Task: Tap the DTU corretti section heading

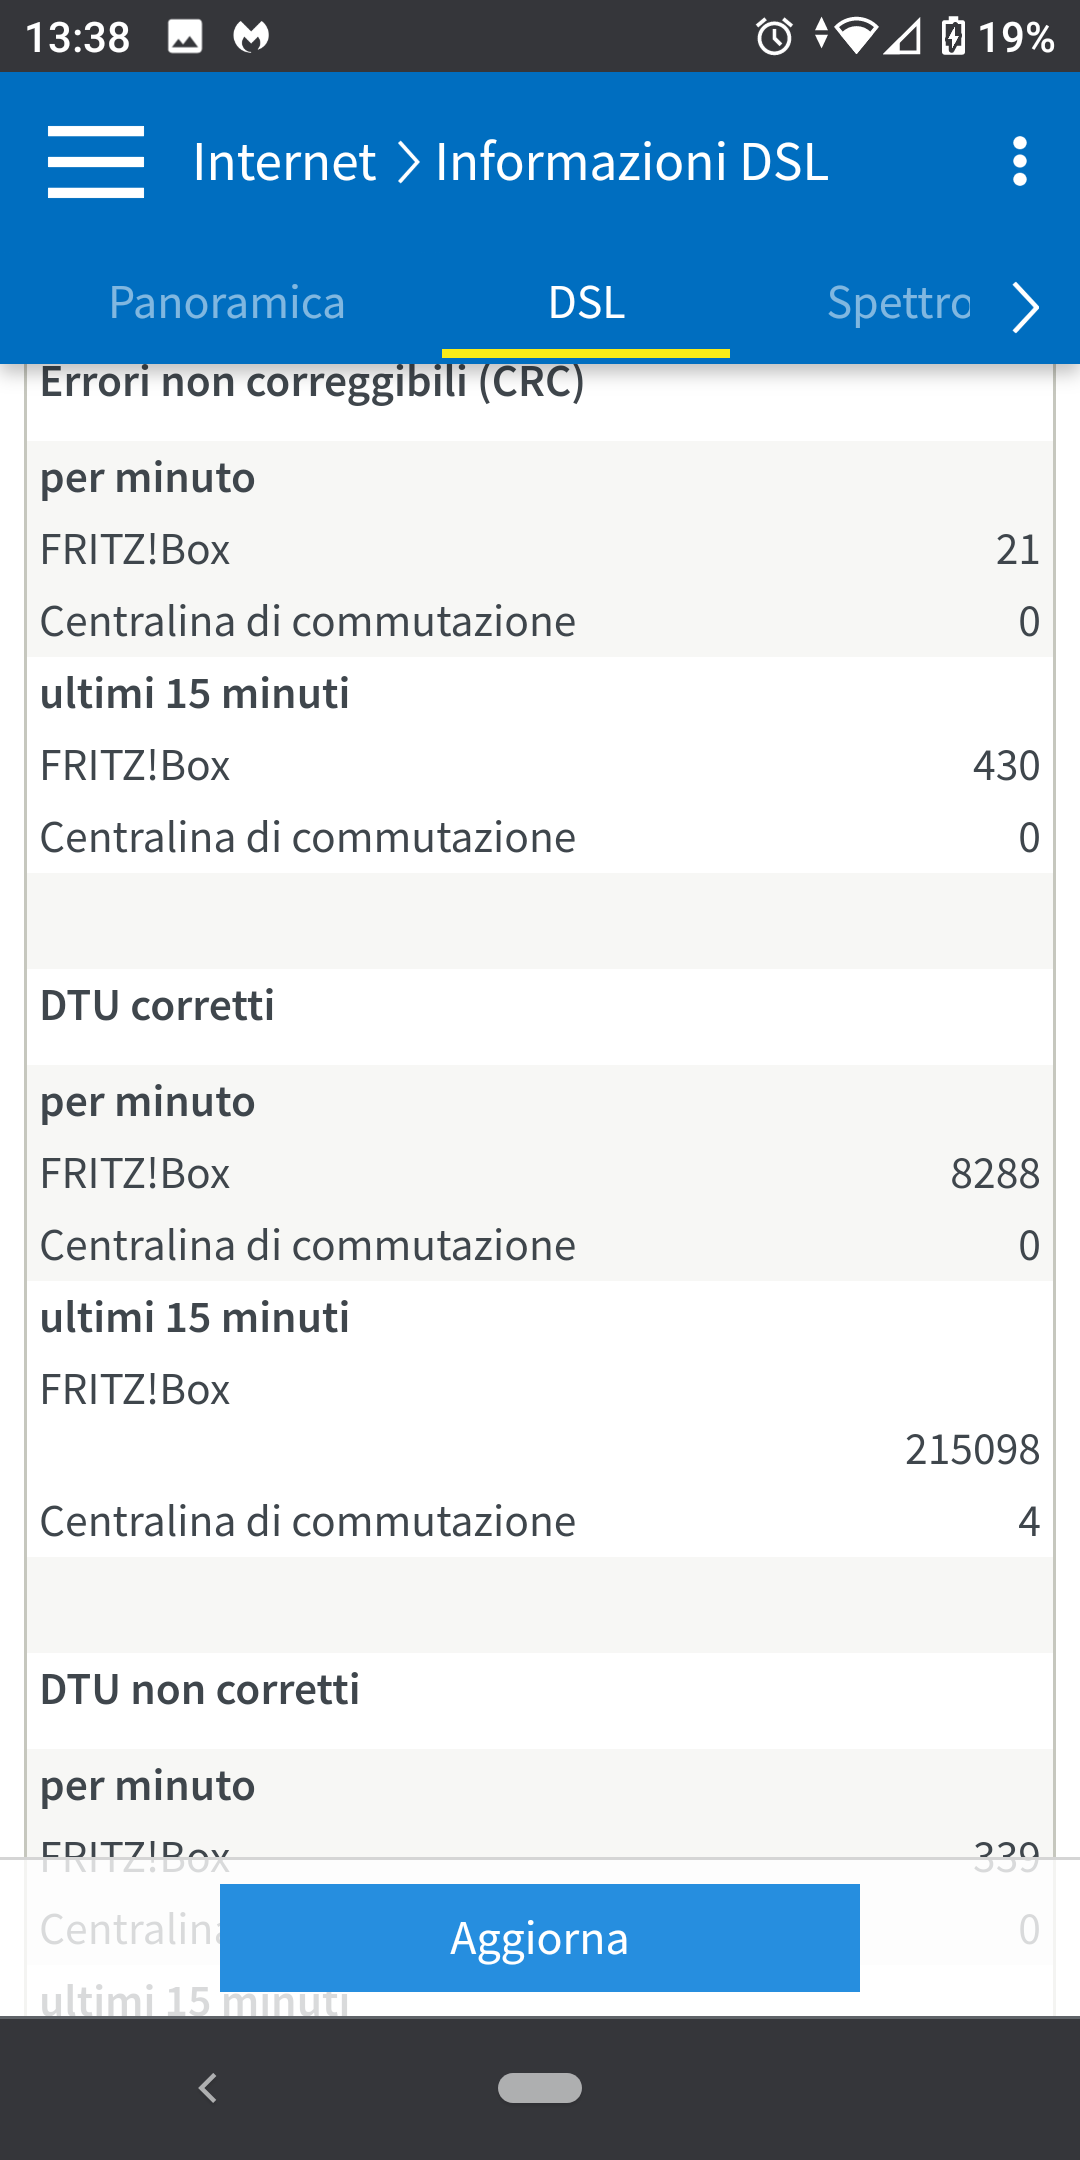Action: click(x=158, y=1006)
